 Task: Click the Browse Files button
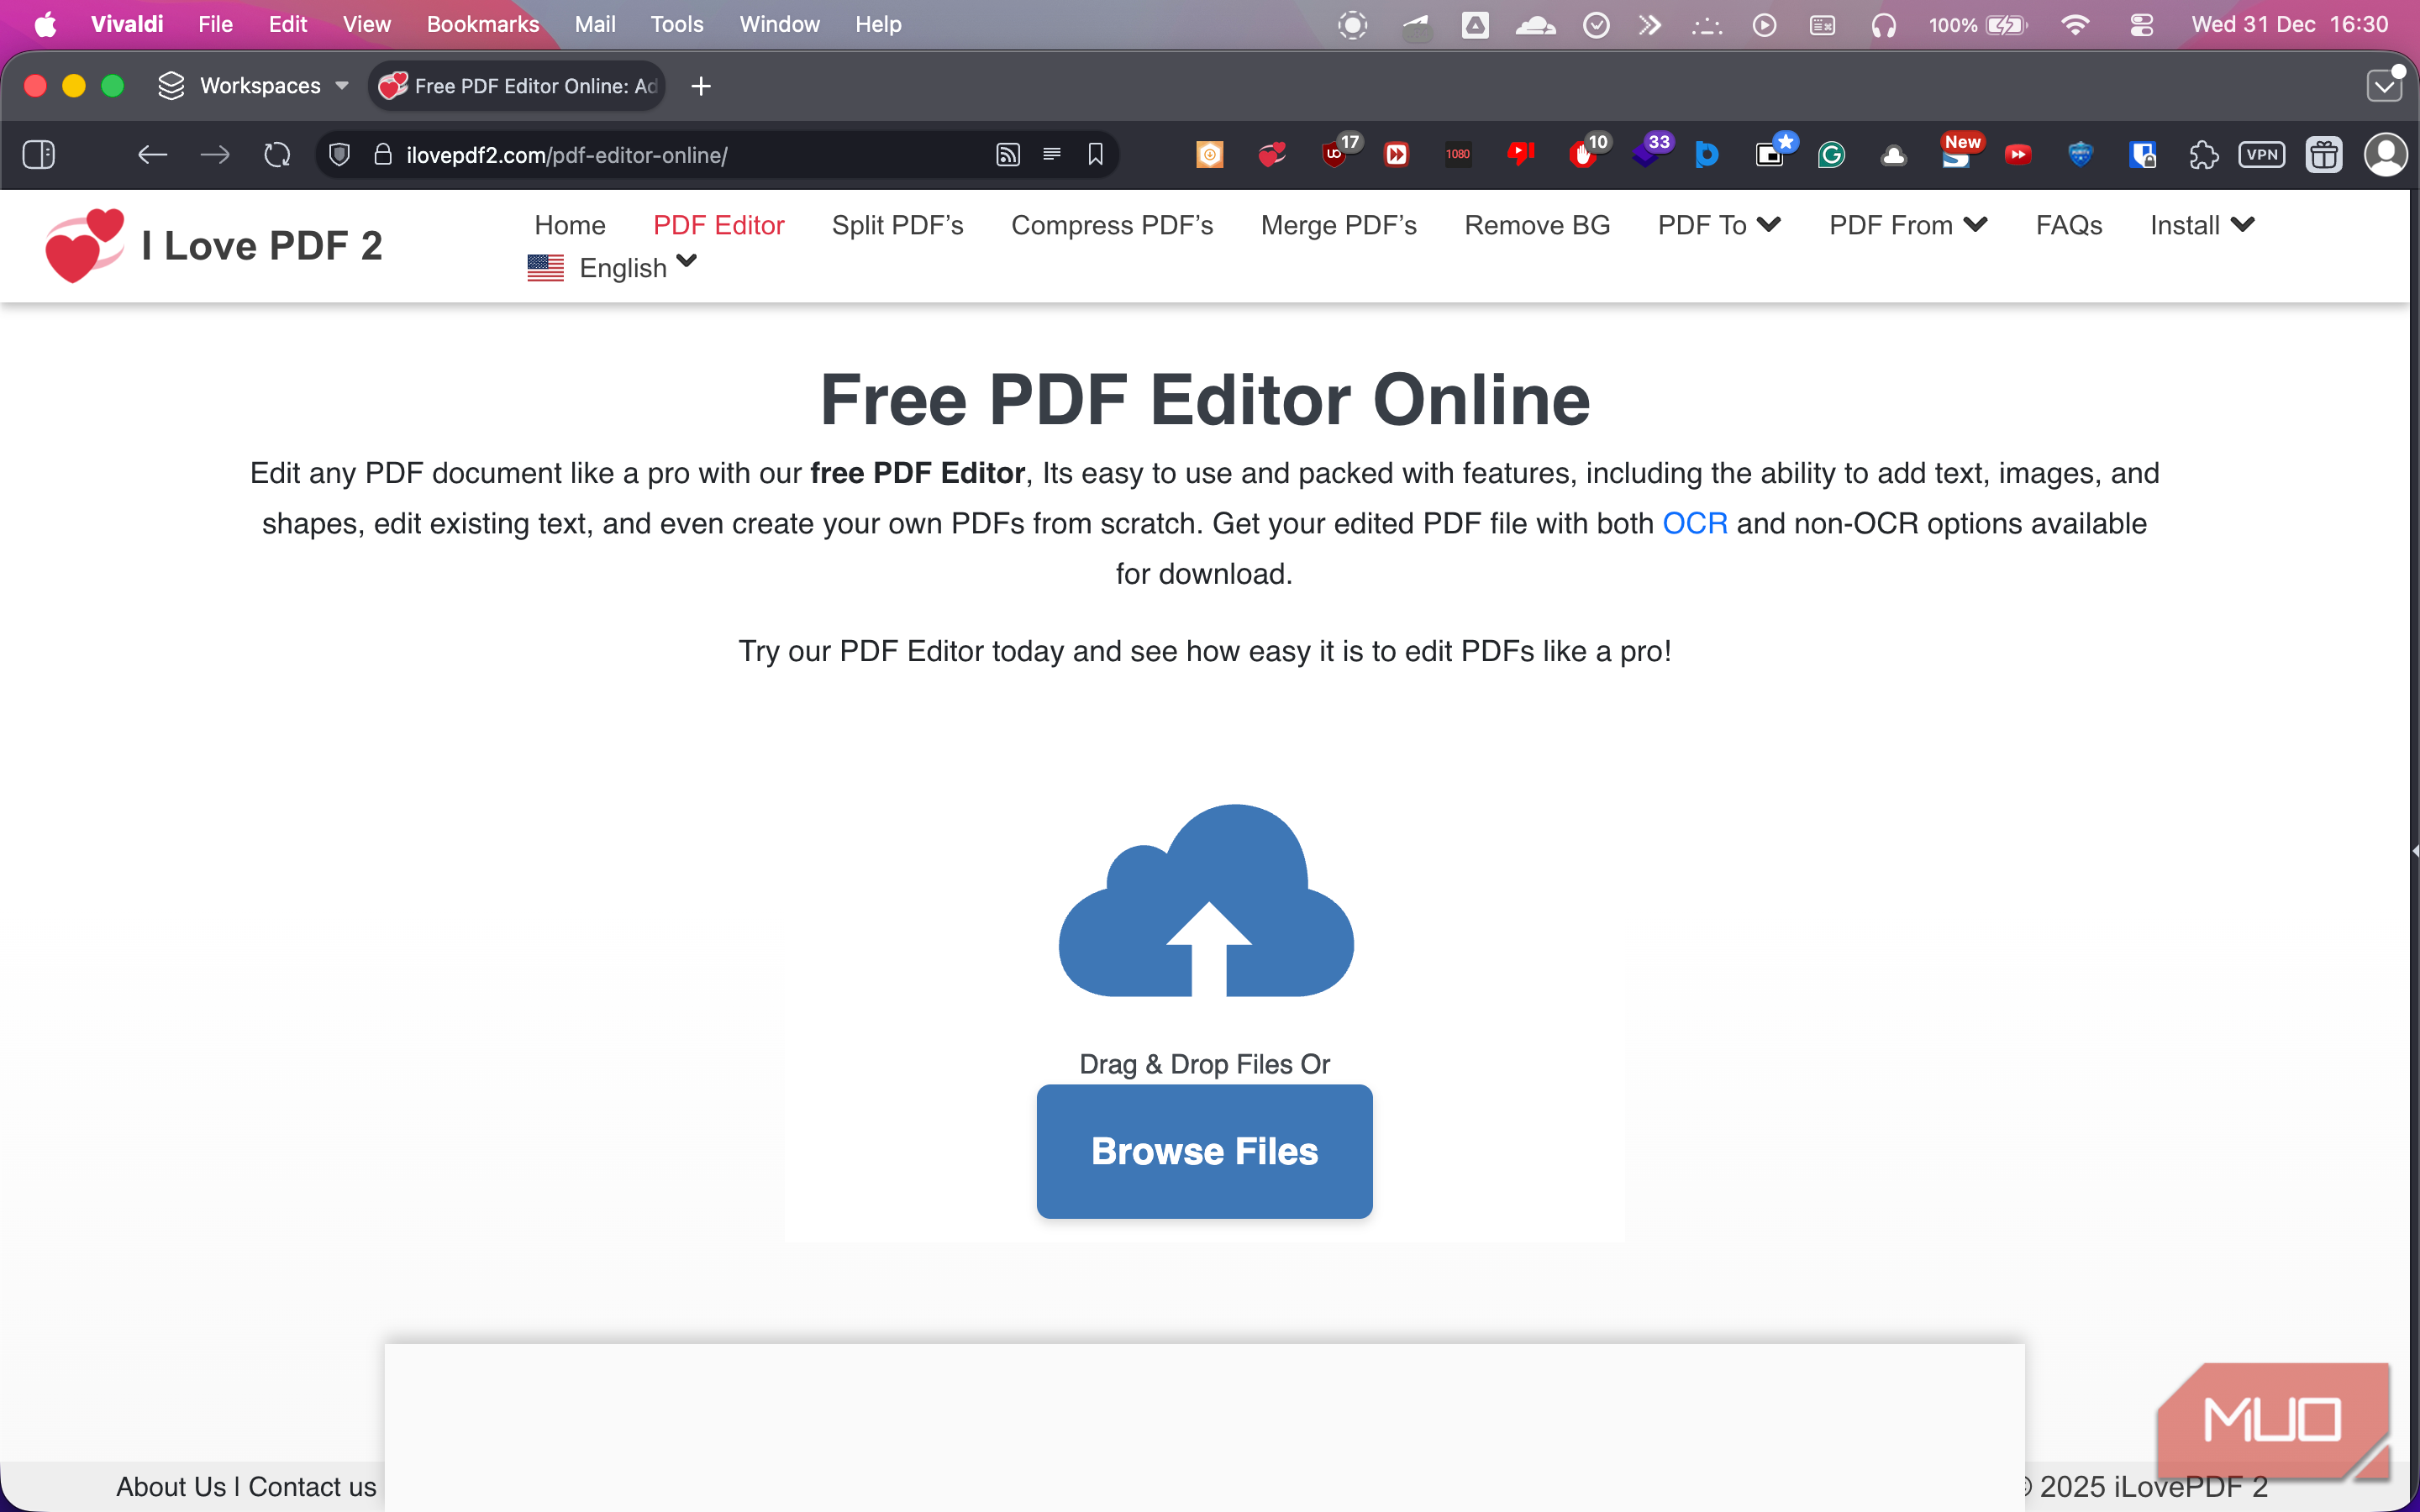[x=1204, y=1151]
